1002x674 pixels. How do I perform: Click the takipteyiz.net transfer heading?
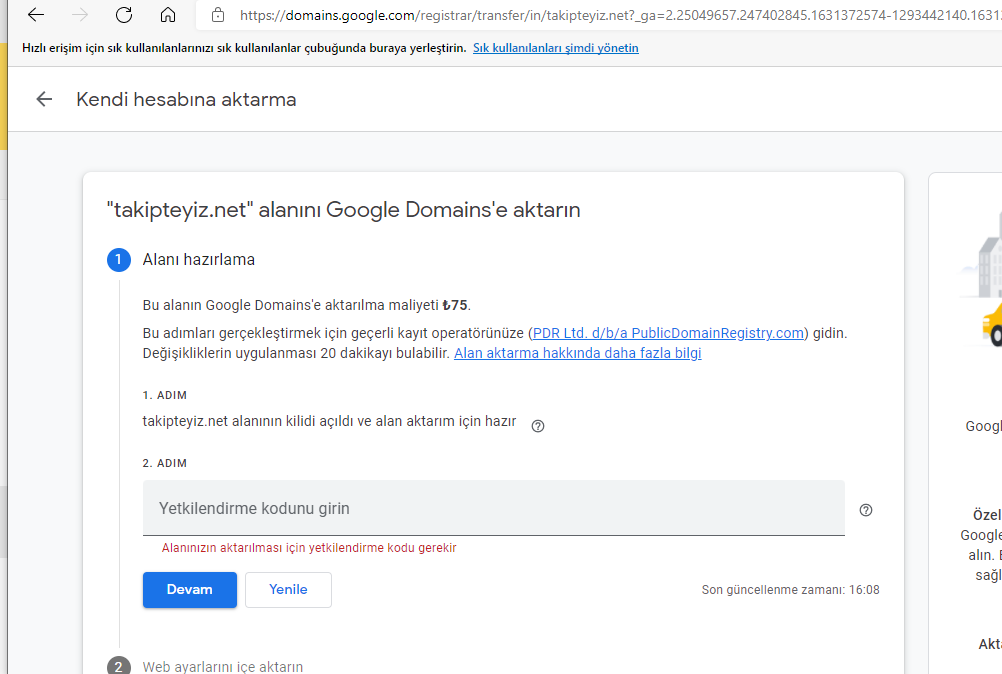[x=343, y=210]
